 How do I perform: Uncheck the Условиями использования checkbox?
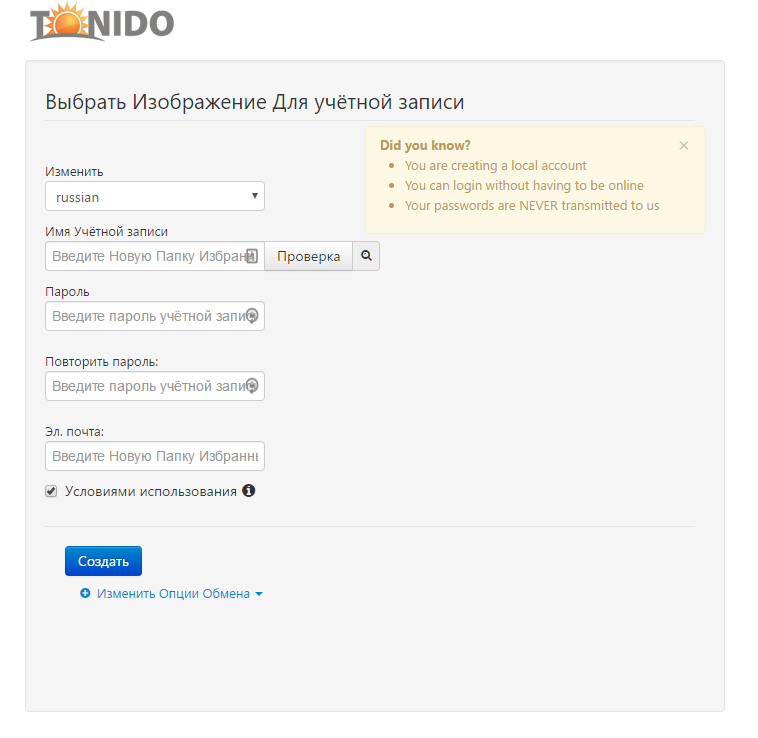point(51,492)
